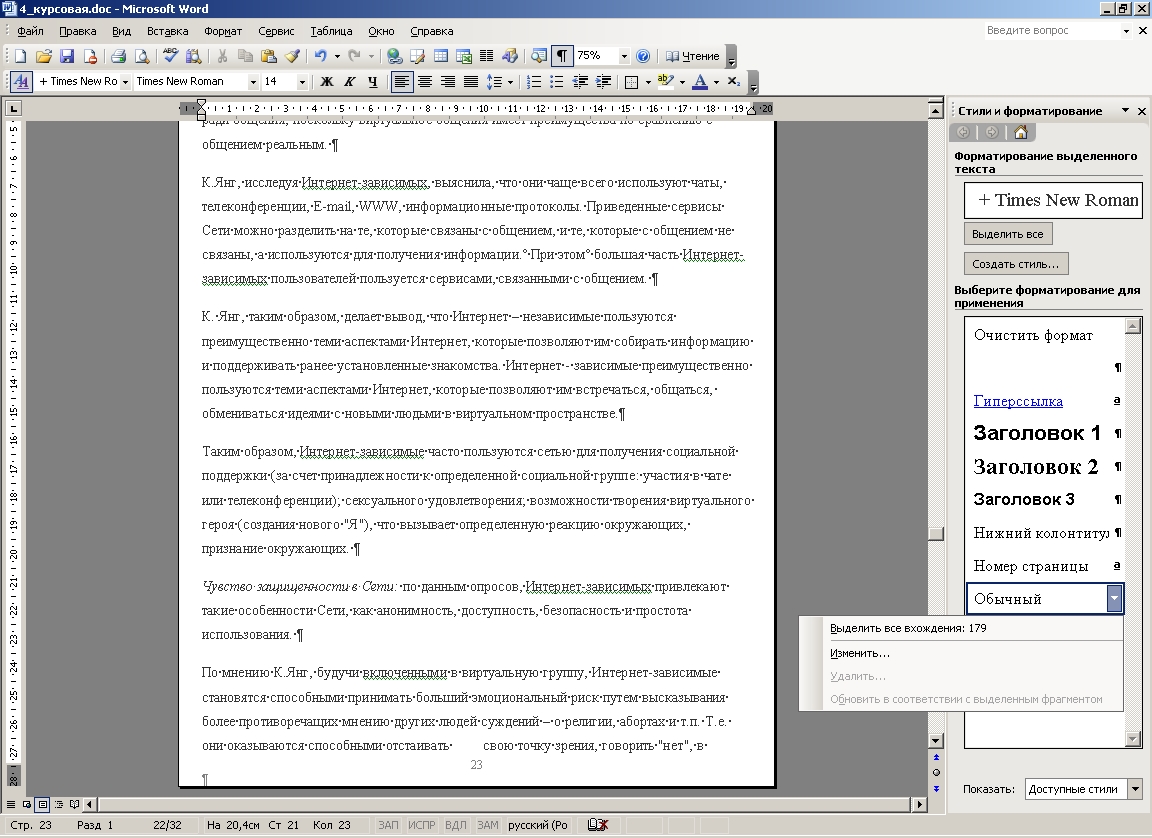Image resolution: width=1152 pixels, height=838 pixels.
Task: Click the Создать стиль... button
Action: click(x=1016, y=264)
